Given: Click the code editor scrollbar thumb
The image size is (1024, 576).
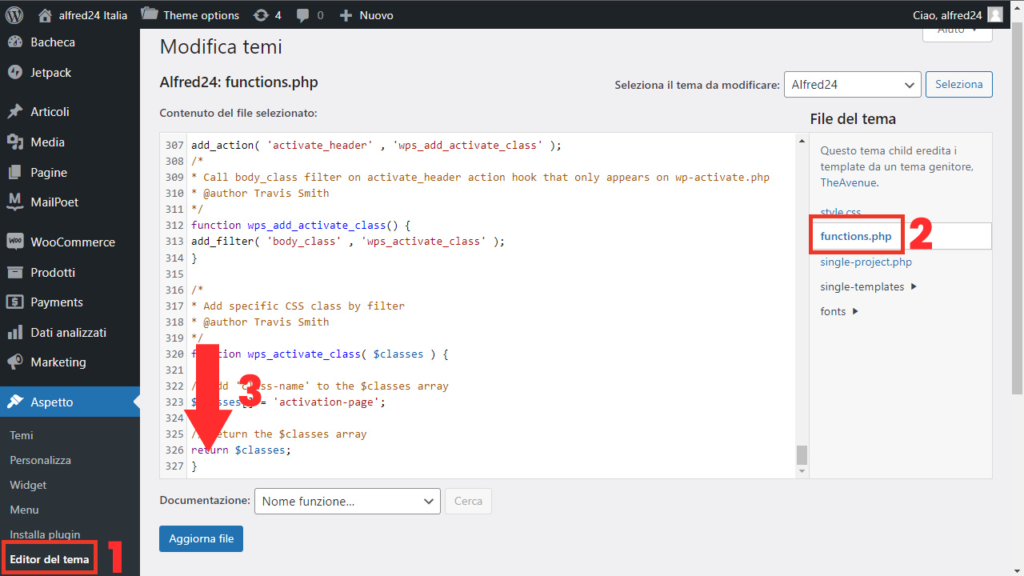Looking at the screenshot, I should click(801, 455).
